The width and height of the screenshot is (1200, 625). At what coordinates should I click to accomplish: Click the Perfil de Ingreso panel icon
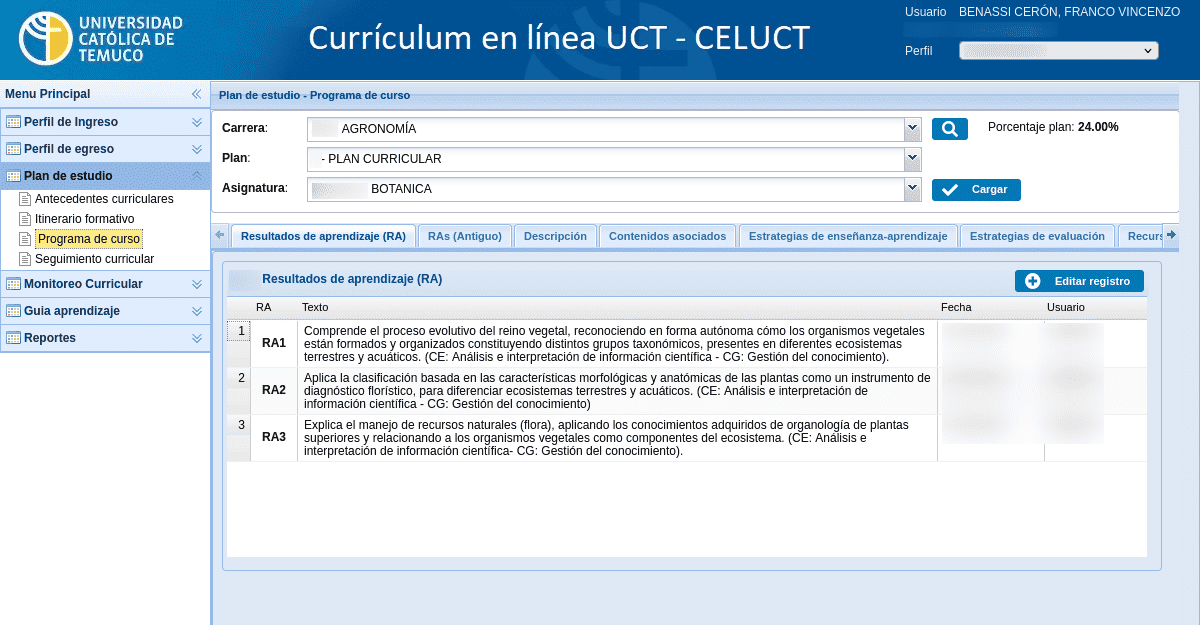(x=14, y=121)
